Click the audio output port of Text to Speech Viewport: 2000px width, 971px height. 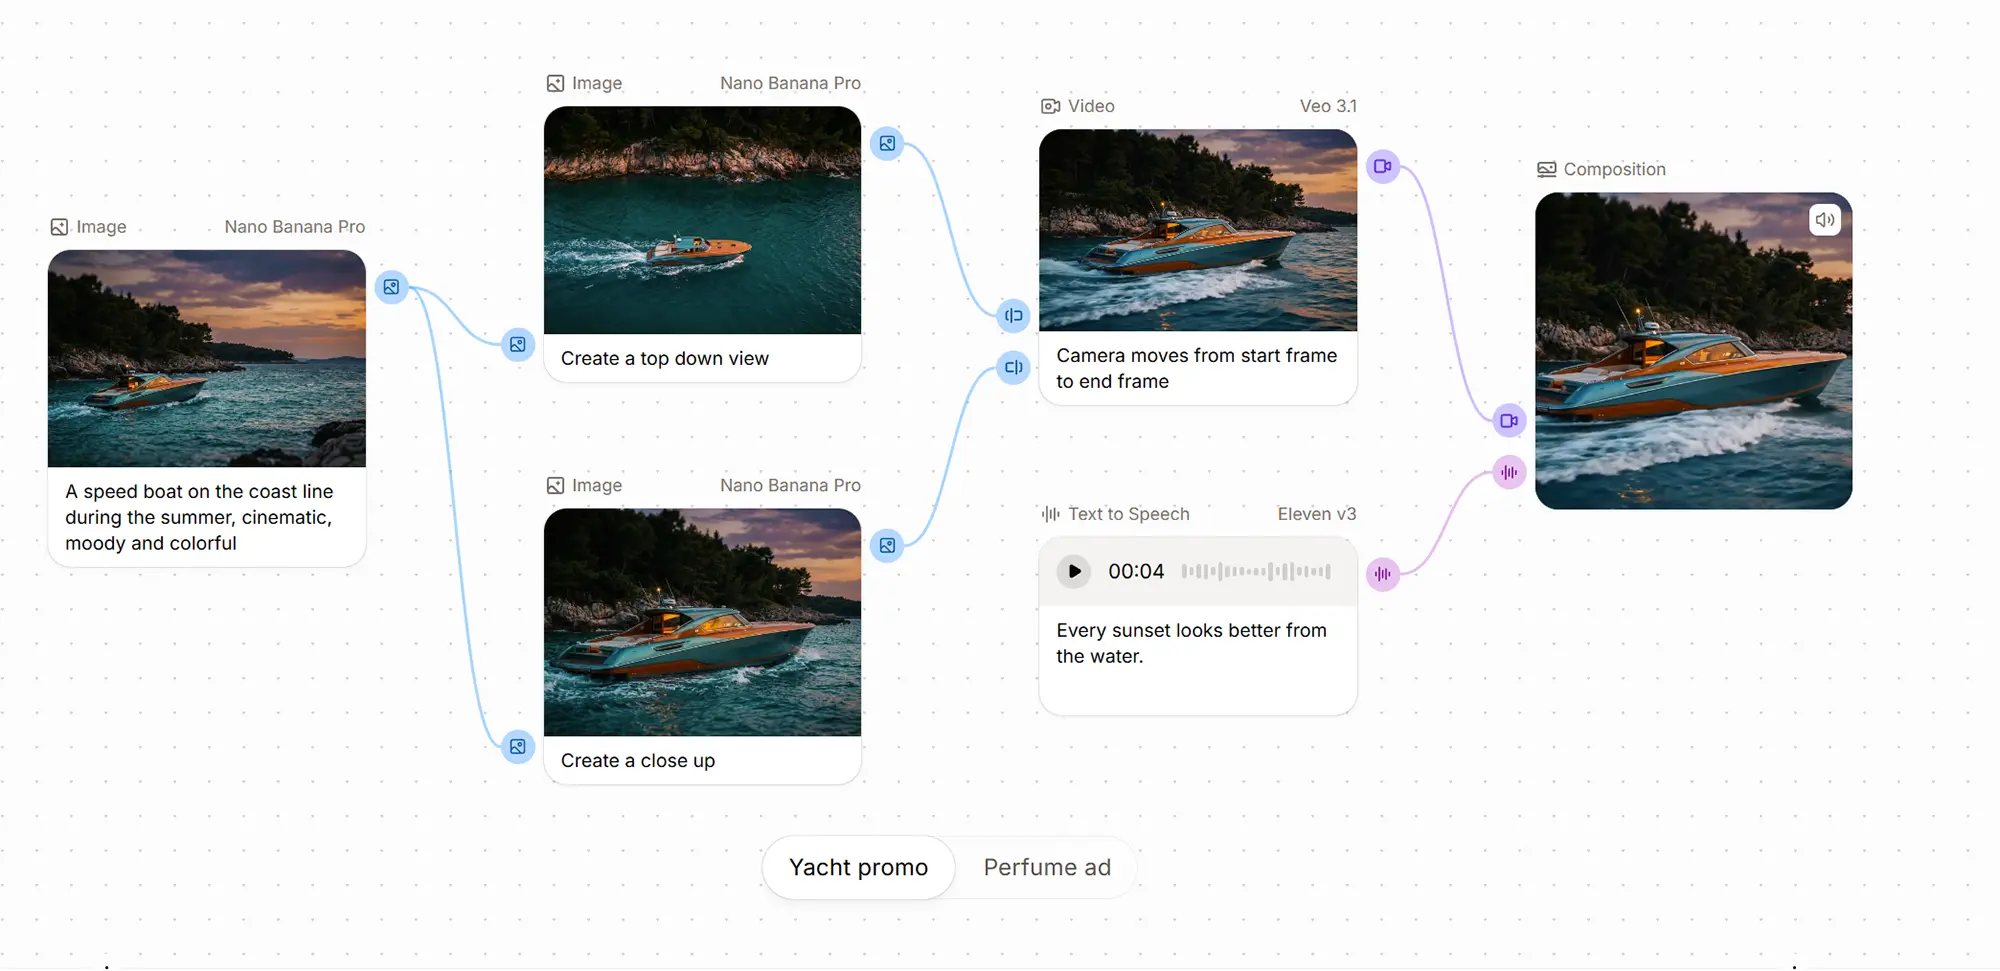click(1382, 574)
